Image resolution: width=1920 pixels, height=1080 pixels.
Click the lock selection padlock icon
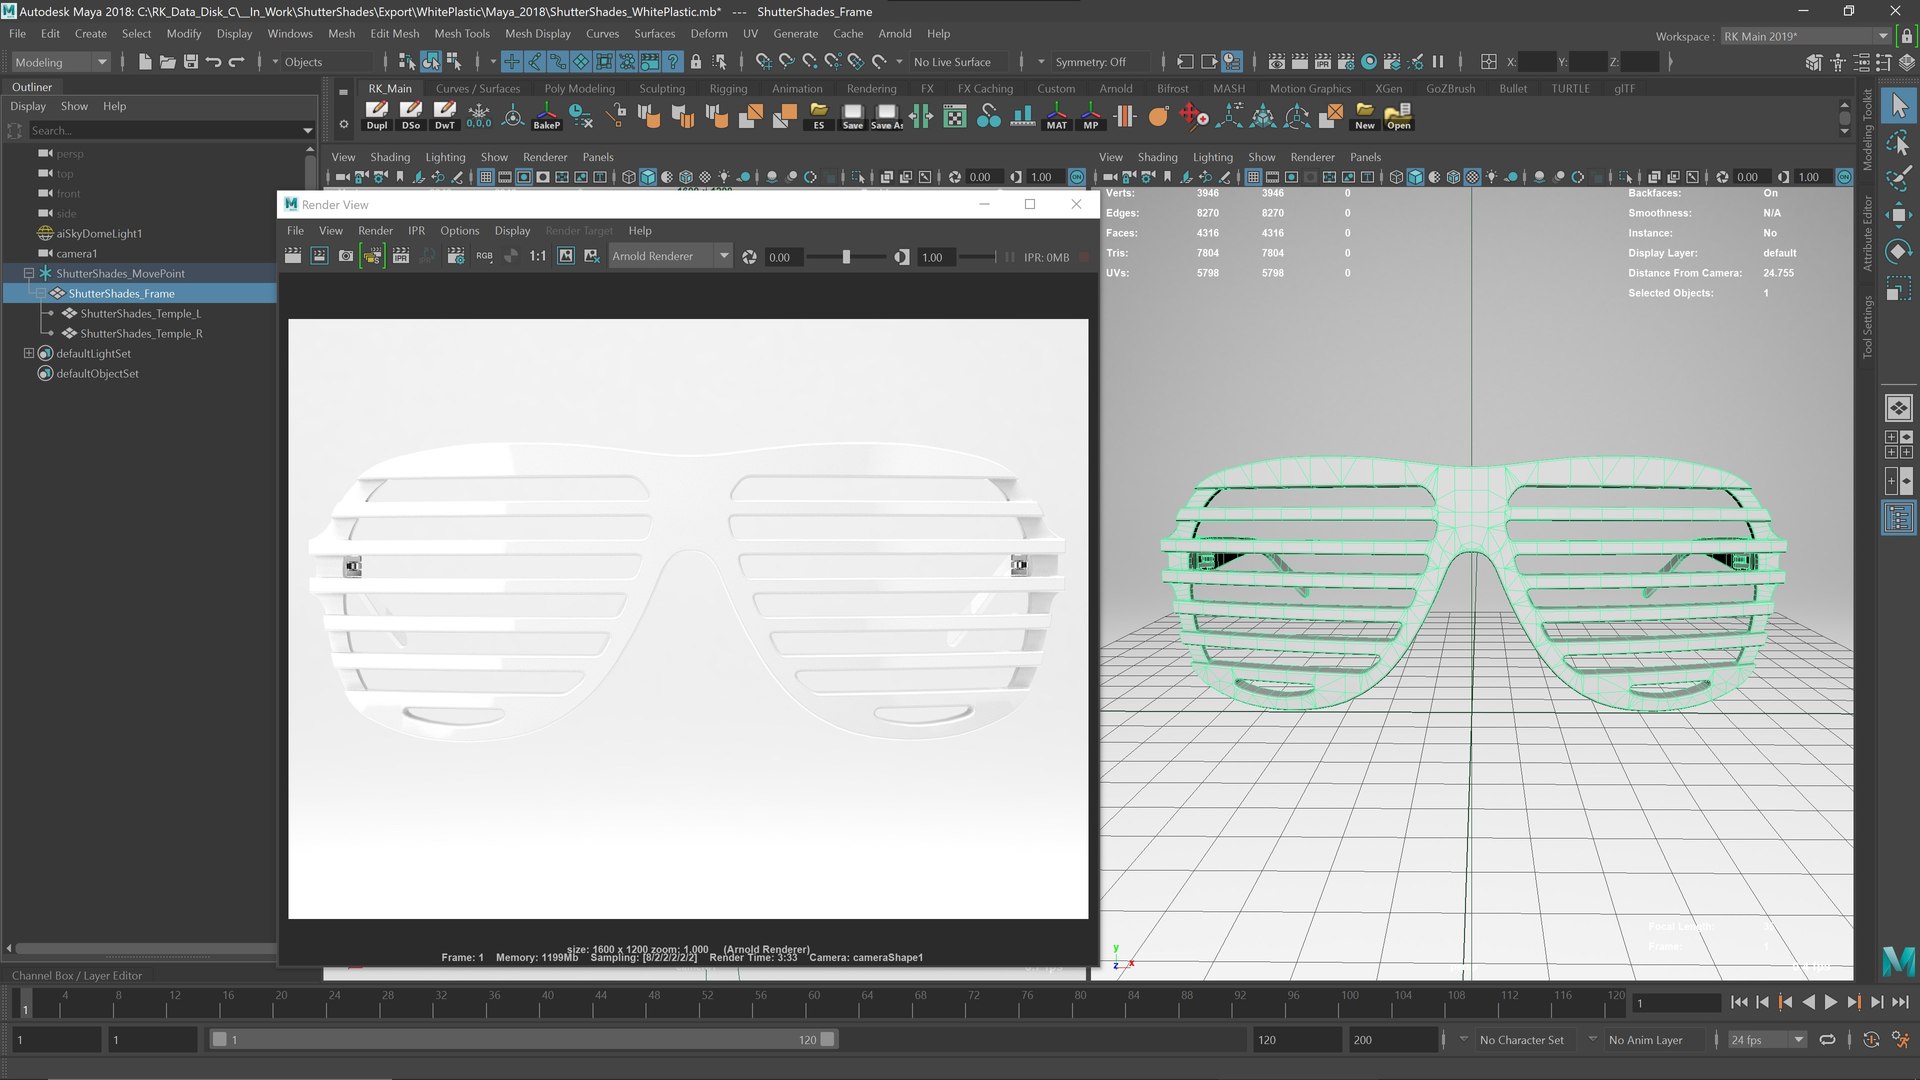pos(696,62)
